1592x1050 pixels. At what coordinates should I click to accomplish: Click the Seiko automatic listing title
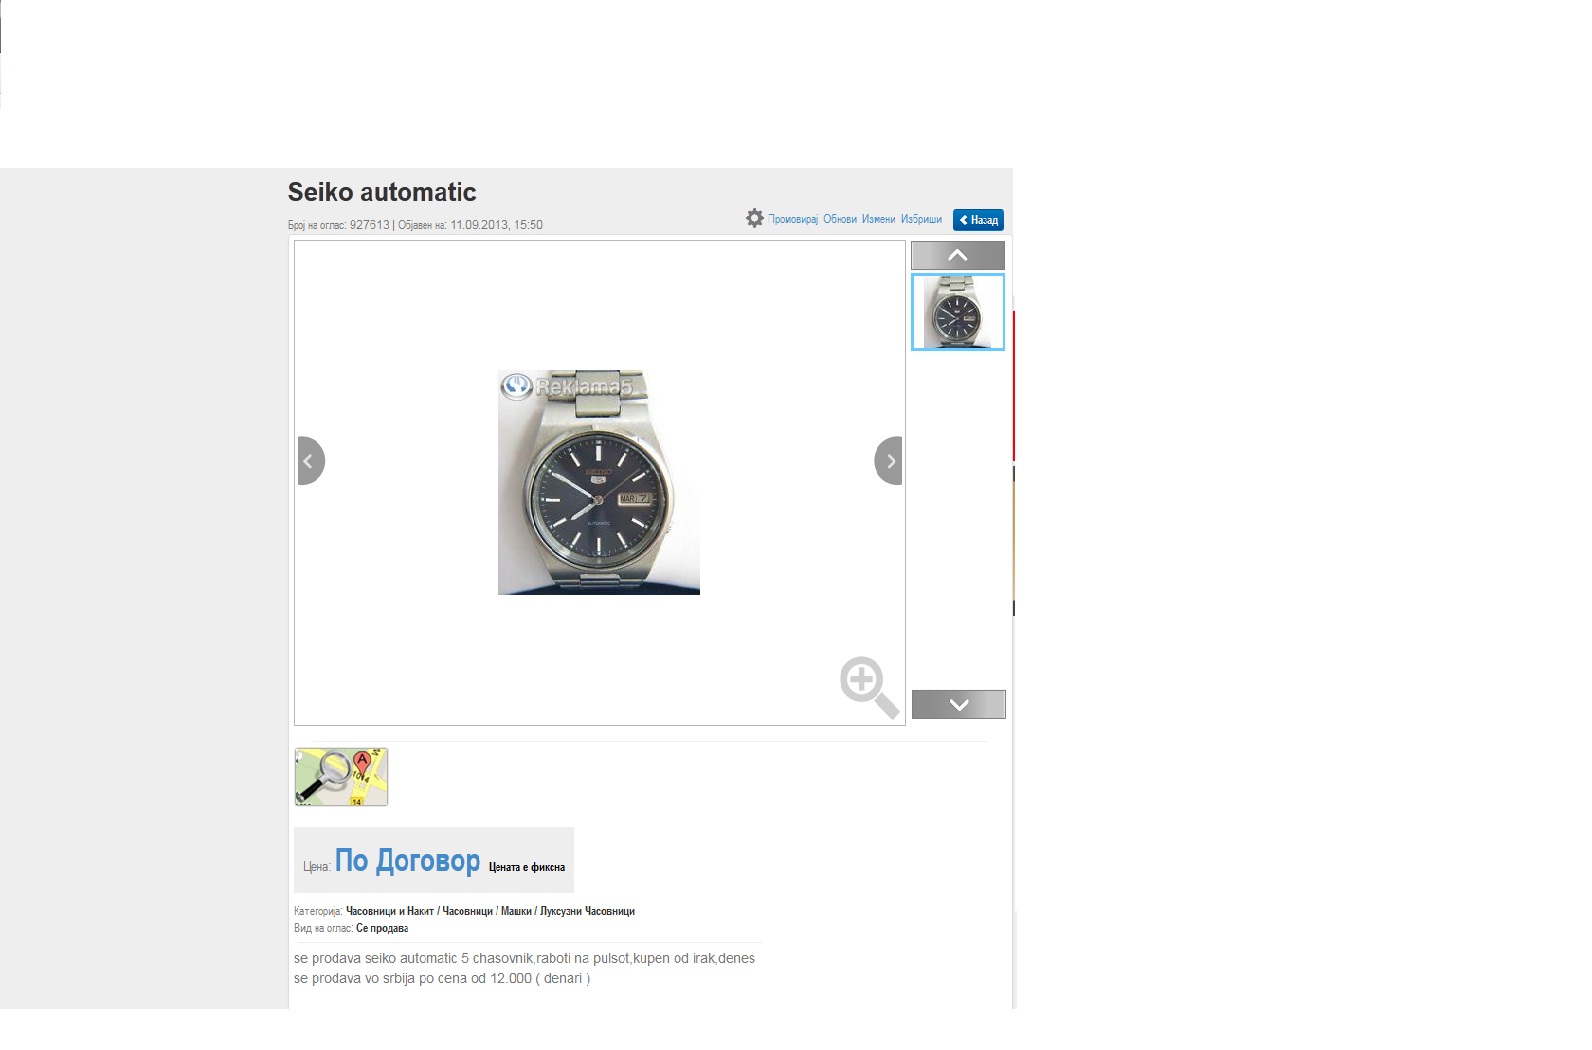382,192
